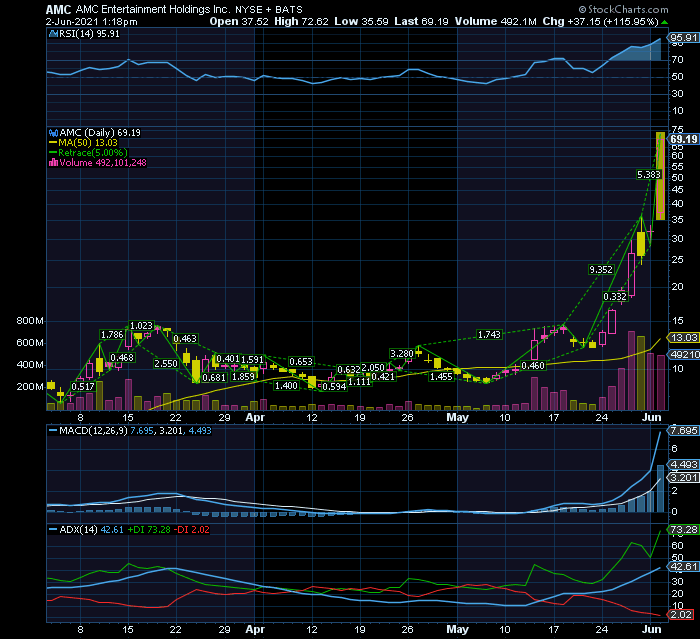700x639 pixels.
Task: Click the "AMC Entertainment Holdings Inc." company name
Action: [x=153, y=9]
